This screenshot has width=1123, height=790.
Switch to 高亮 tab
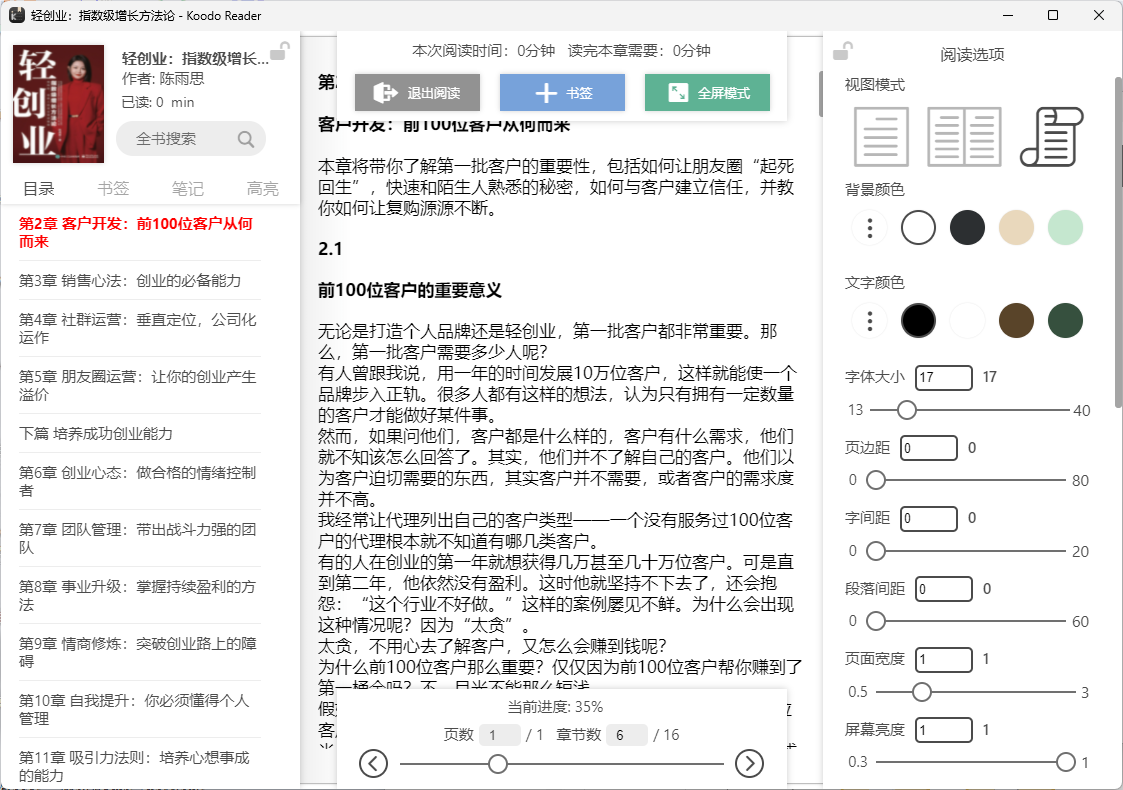click(262, 189)
